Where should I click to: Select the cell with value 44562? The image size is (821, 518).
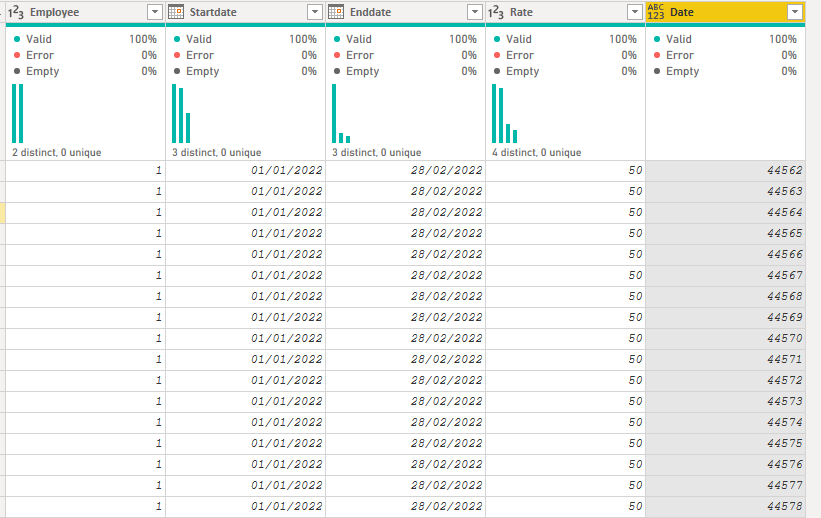pos(725,171)
